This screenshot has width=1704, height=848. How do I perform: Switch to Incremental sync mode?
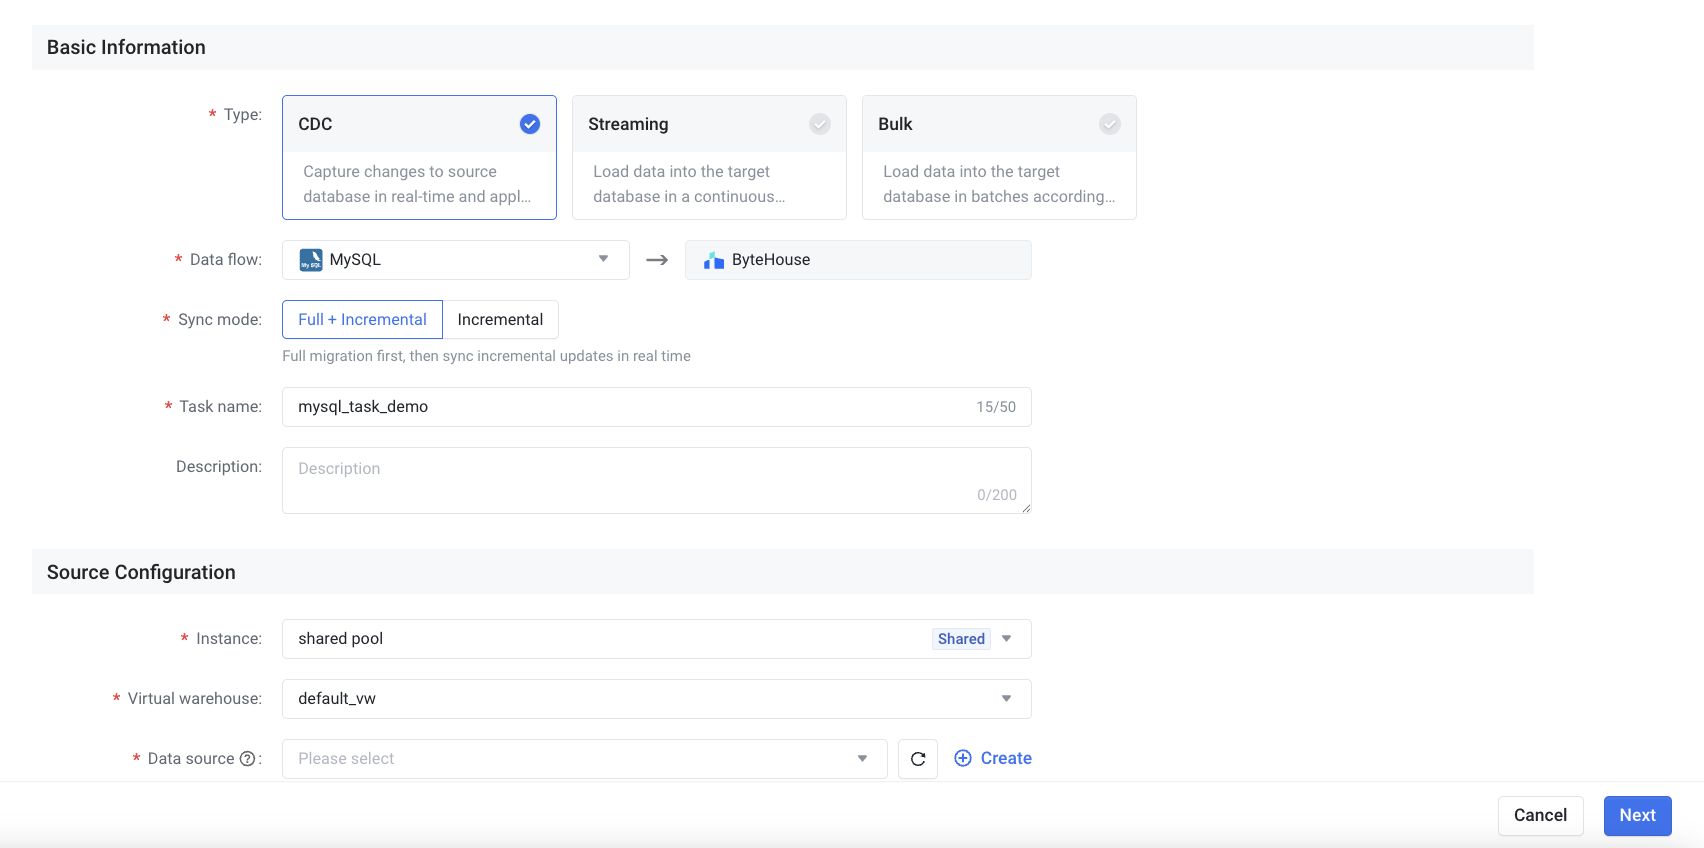click(x=500, y=320)
